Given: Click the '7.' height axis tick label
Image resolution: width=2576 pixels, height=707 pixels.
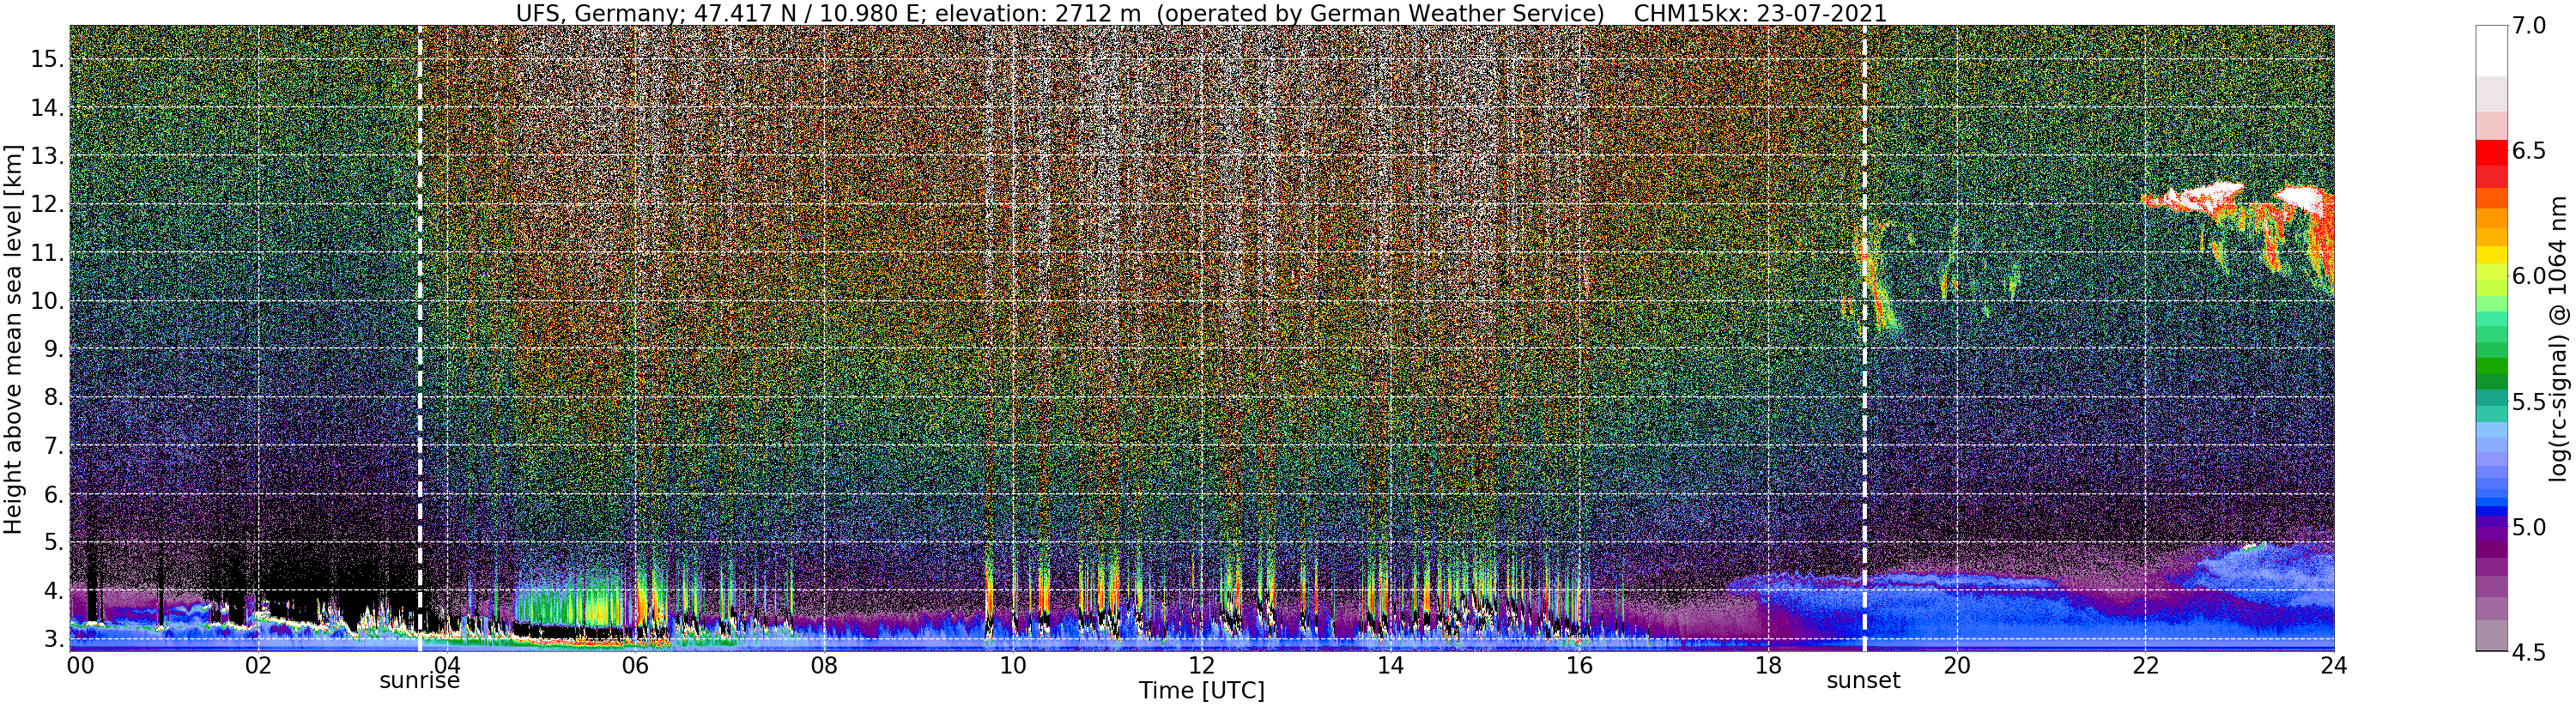Looking at the screenshot, I should (x=53, y=446).
